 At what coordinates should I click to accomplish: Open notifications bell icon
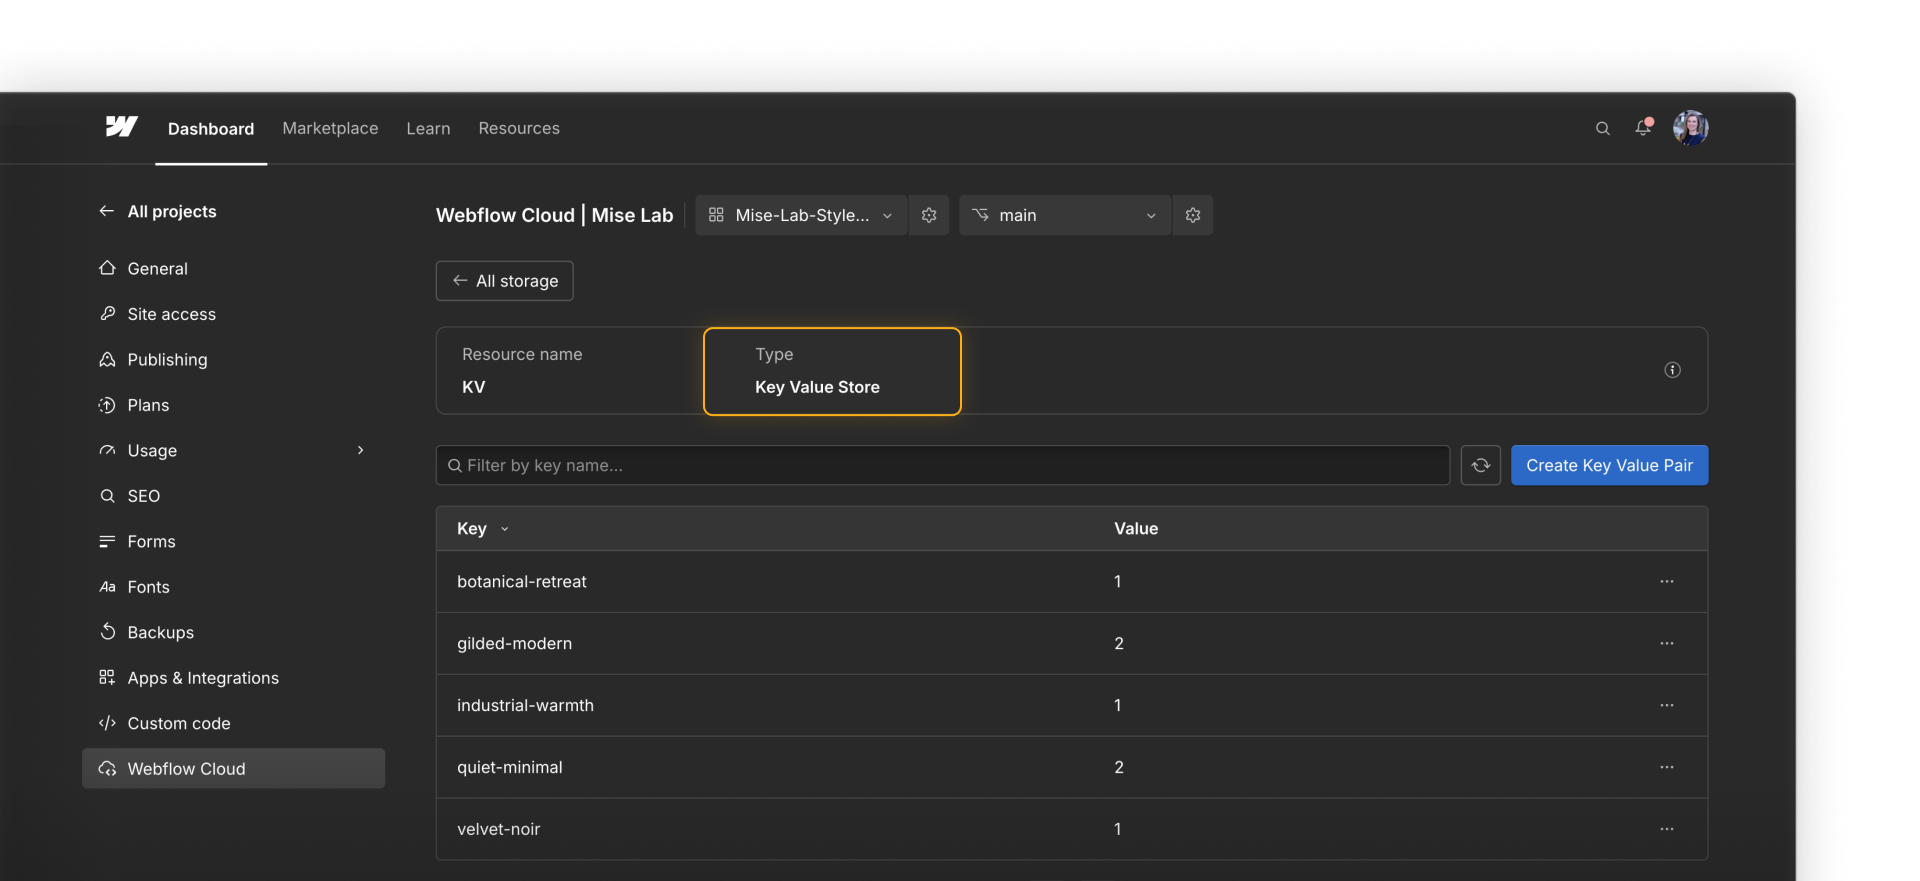point(1643,127)
